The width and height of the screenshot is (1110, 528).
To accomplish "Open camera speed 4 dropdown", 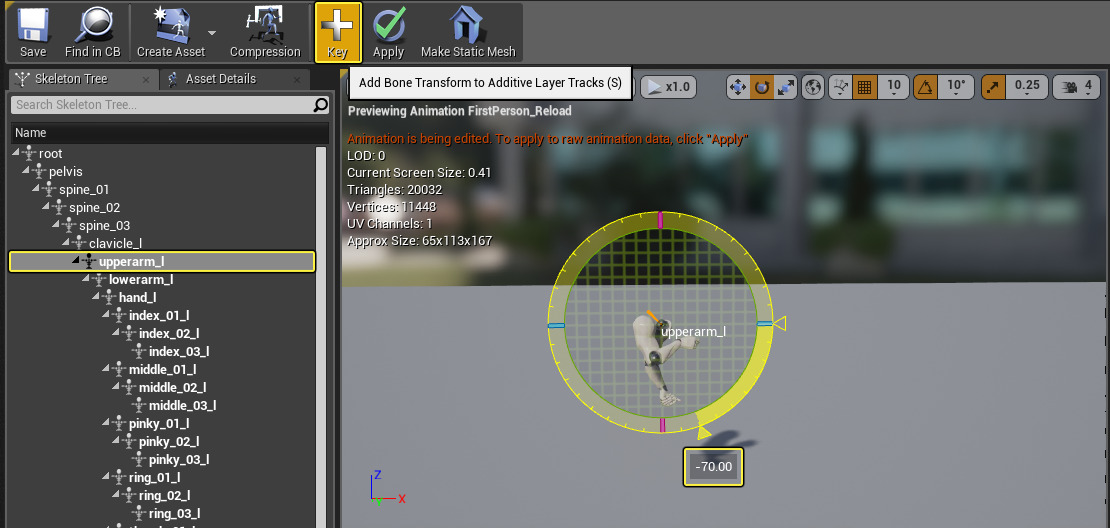I will click(1090, 87).
